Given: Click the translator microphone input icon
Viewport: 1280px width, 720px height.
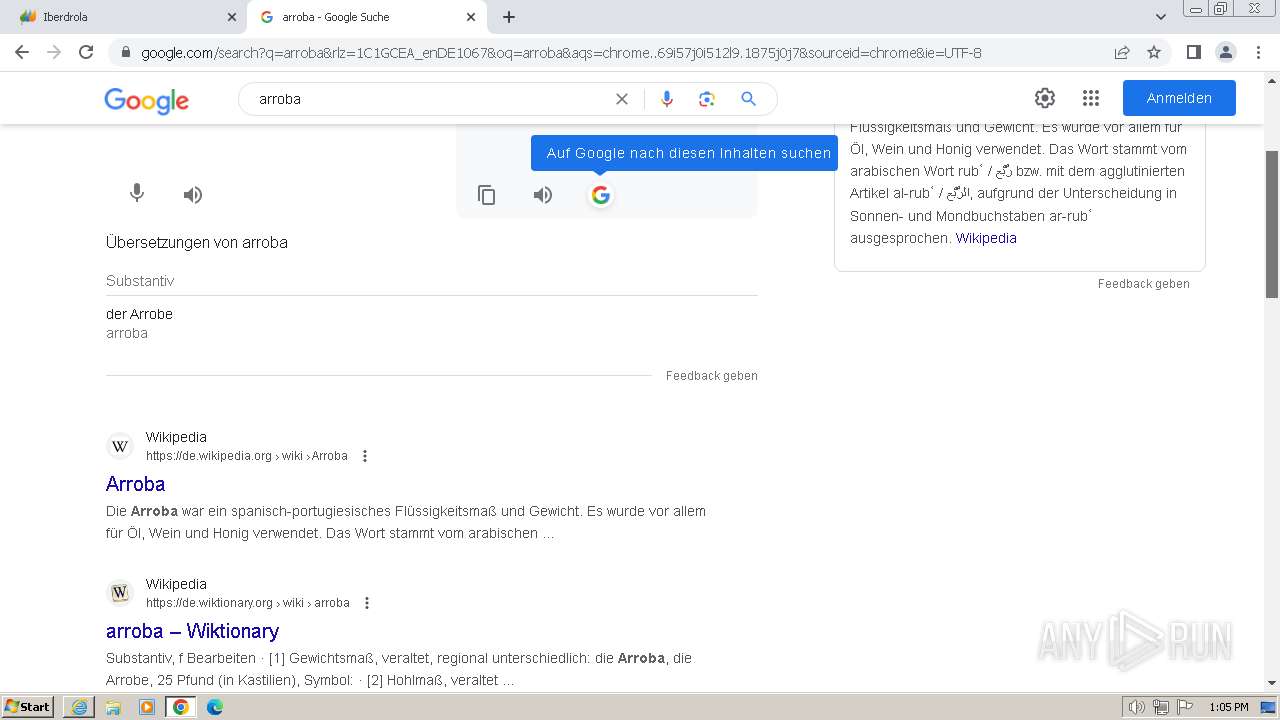Looking at the screenshot, I should click(x=137, y=194).
